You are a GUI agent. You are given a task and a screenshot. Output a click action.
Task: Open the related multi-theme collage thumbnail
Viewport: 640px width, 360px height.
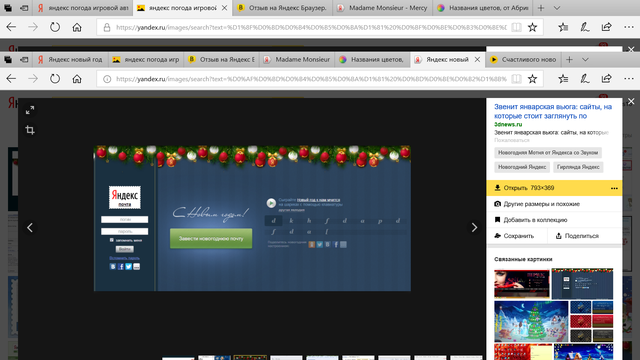point(591,321)
